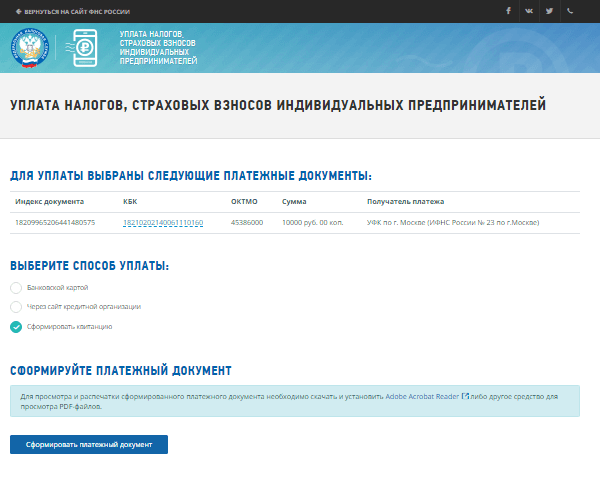Open the VK social network icon
This screenshot has width=600, height=478.
click(529, 11)
